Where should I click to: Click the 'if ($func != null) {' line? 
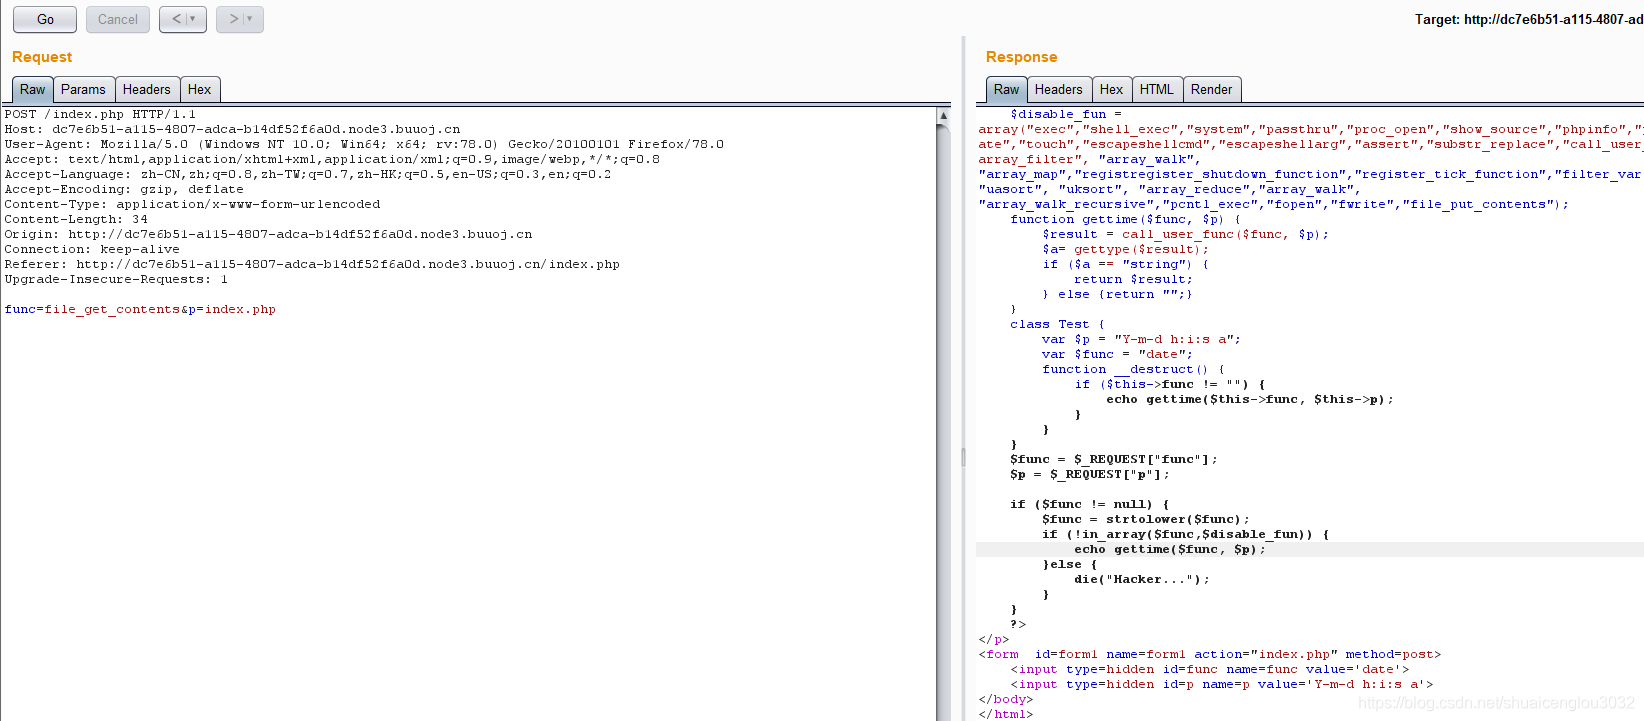1089,504
